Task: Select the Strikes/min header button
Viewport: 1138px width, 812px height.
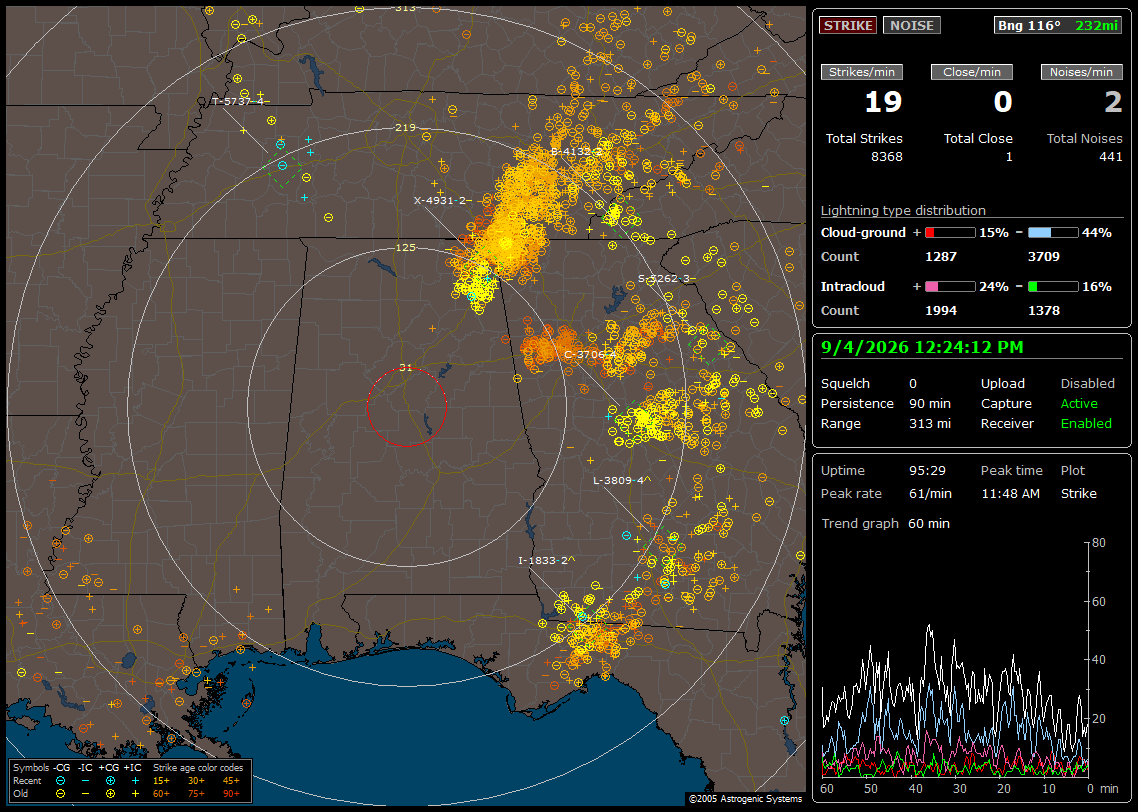Action: point(861,72)
